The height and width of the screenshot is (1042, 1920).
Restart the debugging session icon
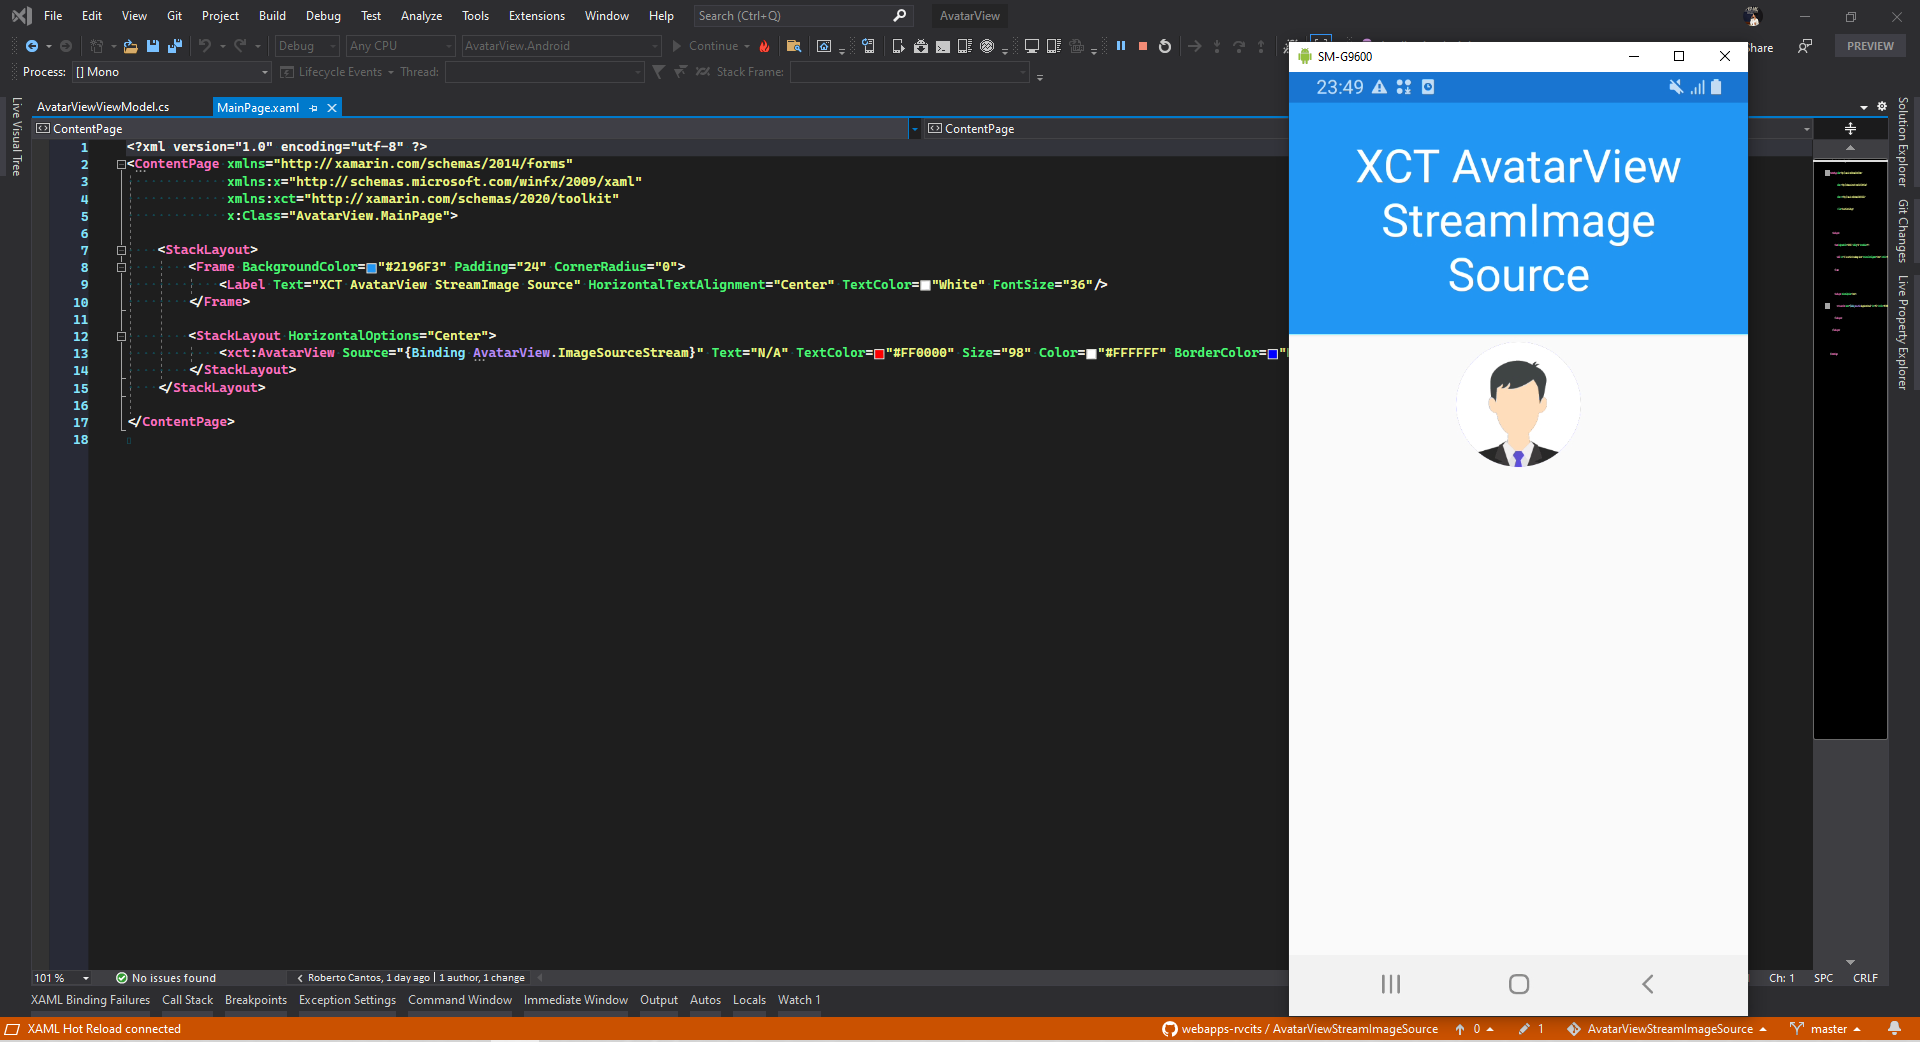1163,46
